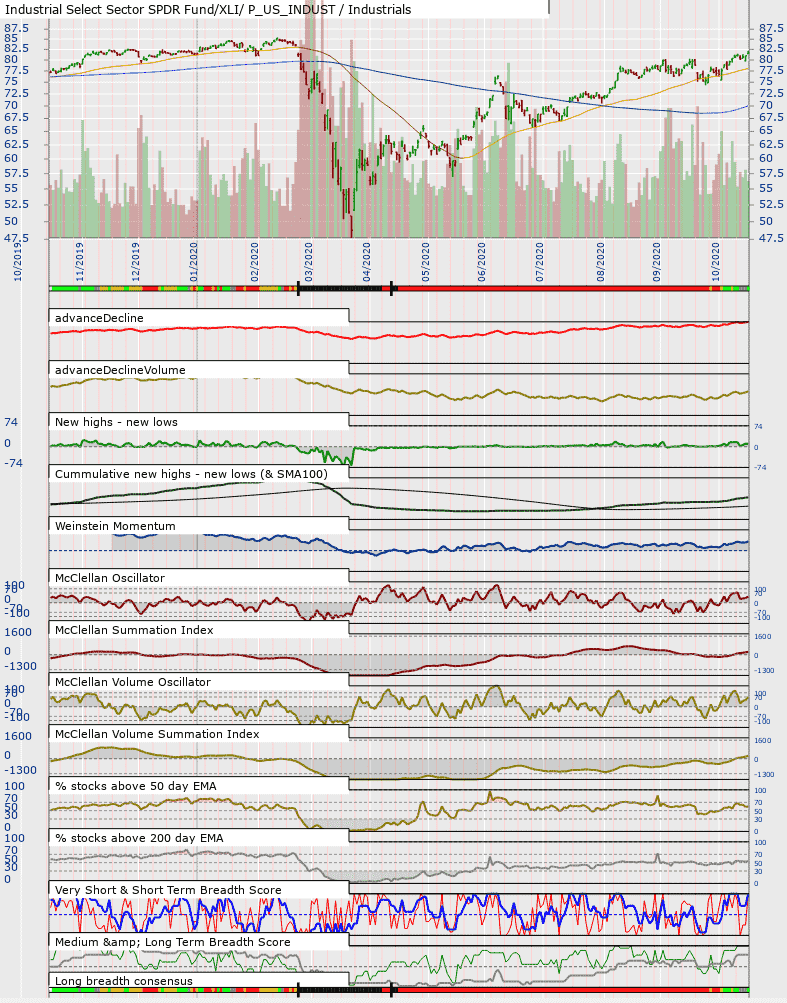
Task: Click 47.5 on the left price axis
Action: tap(17, 238)
